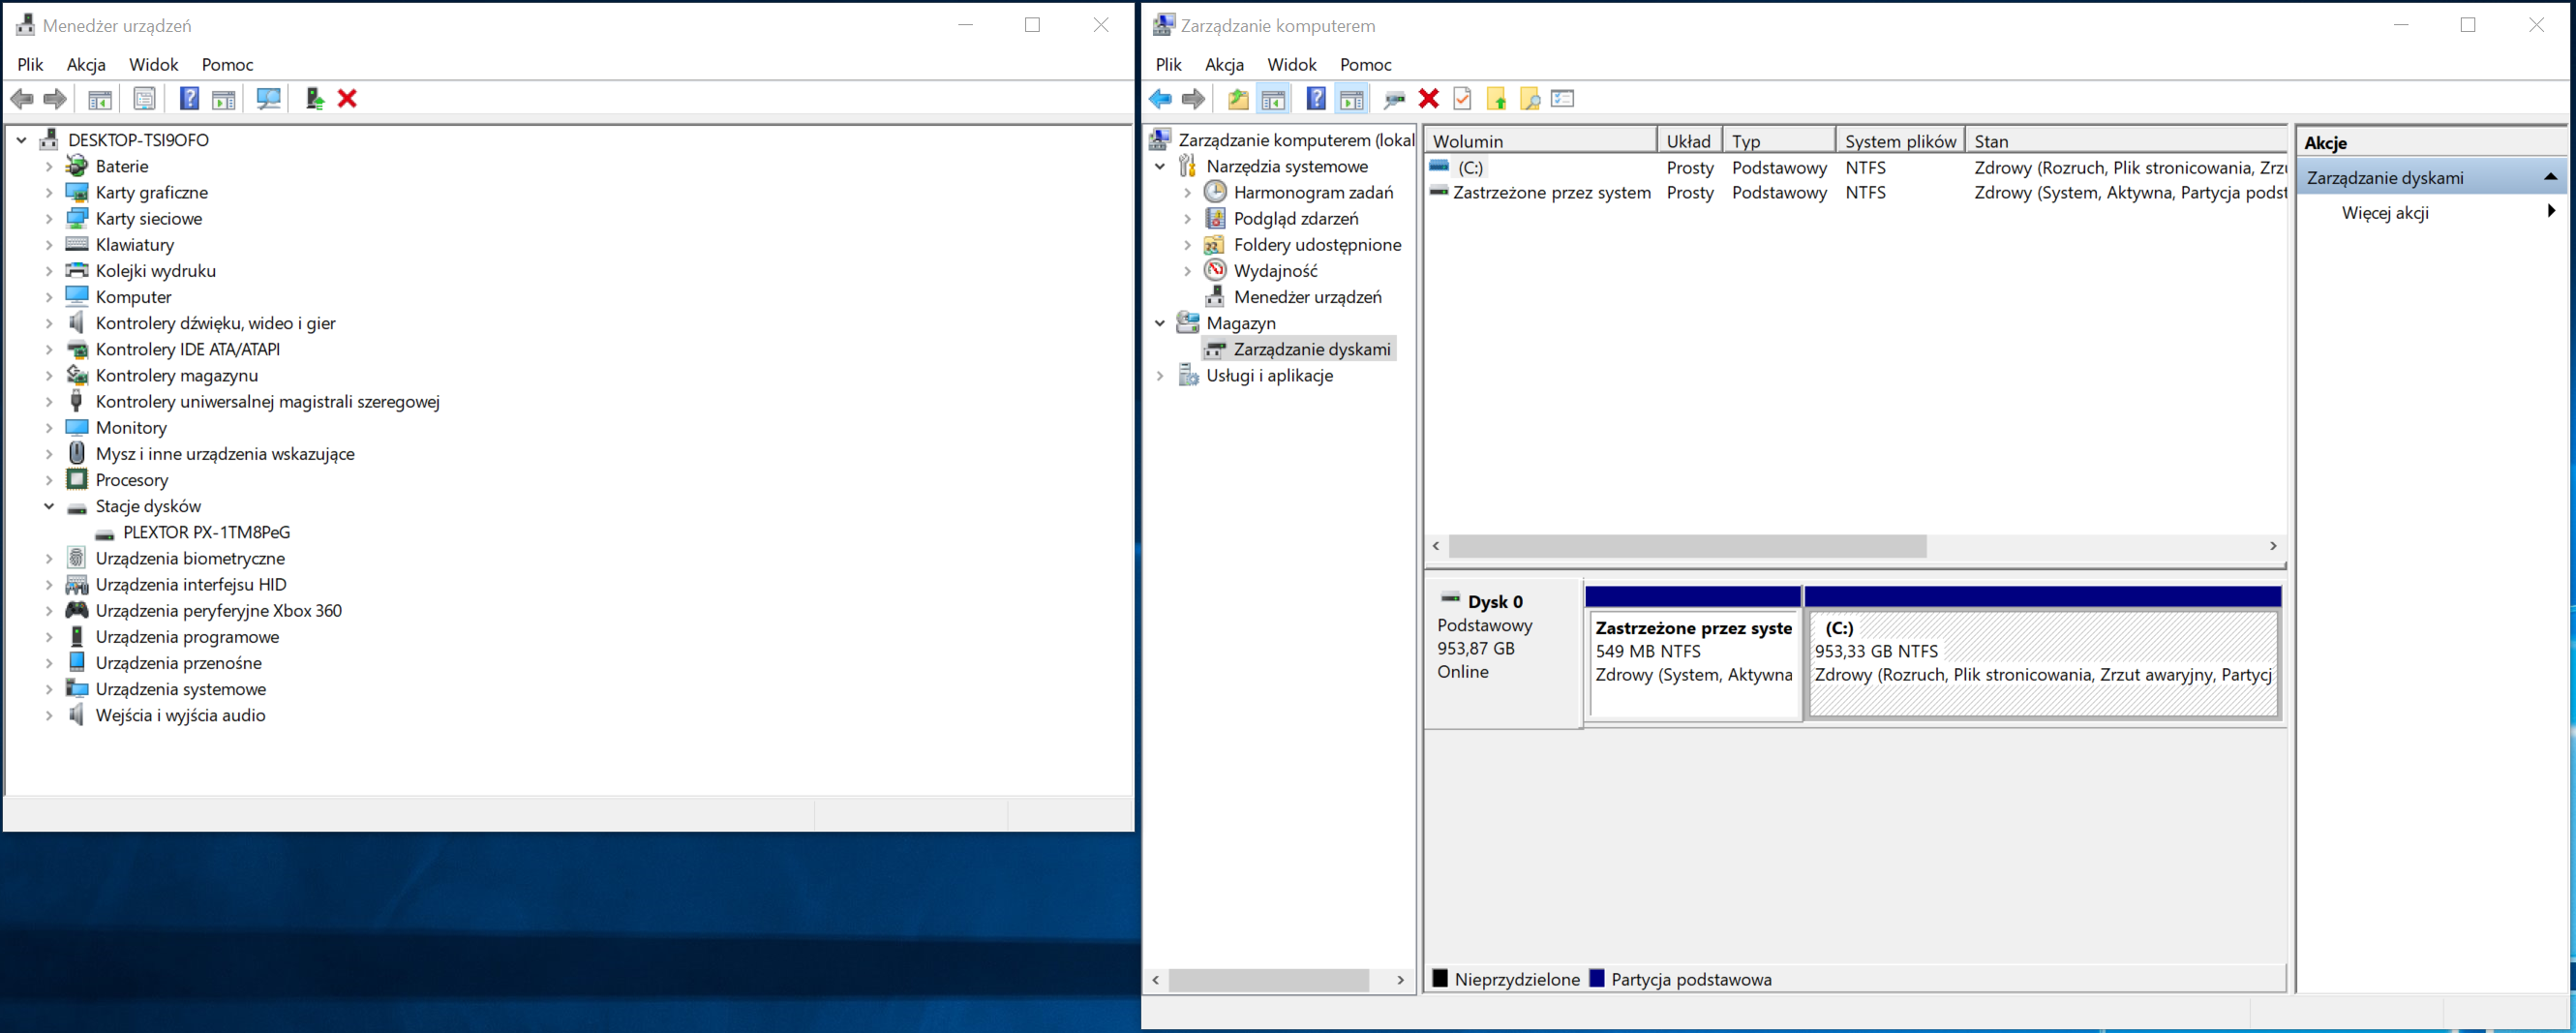2576x1033 pixels.
Task: Click yellow folder with green arrow icon
Action: coord(1496,99)
